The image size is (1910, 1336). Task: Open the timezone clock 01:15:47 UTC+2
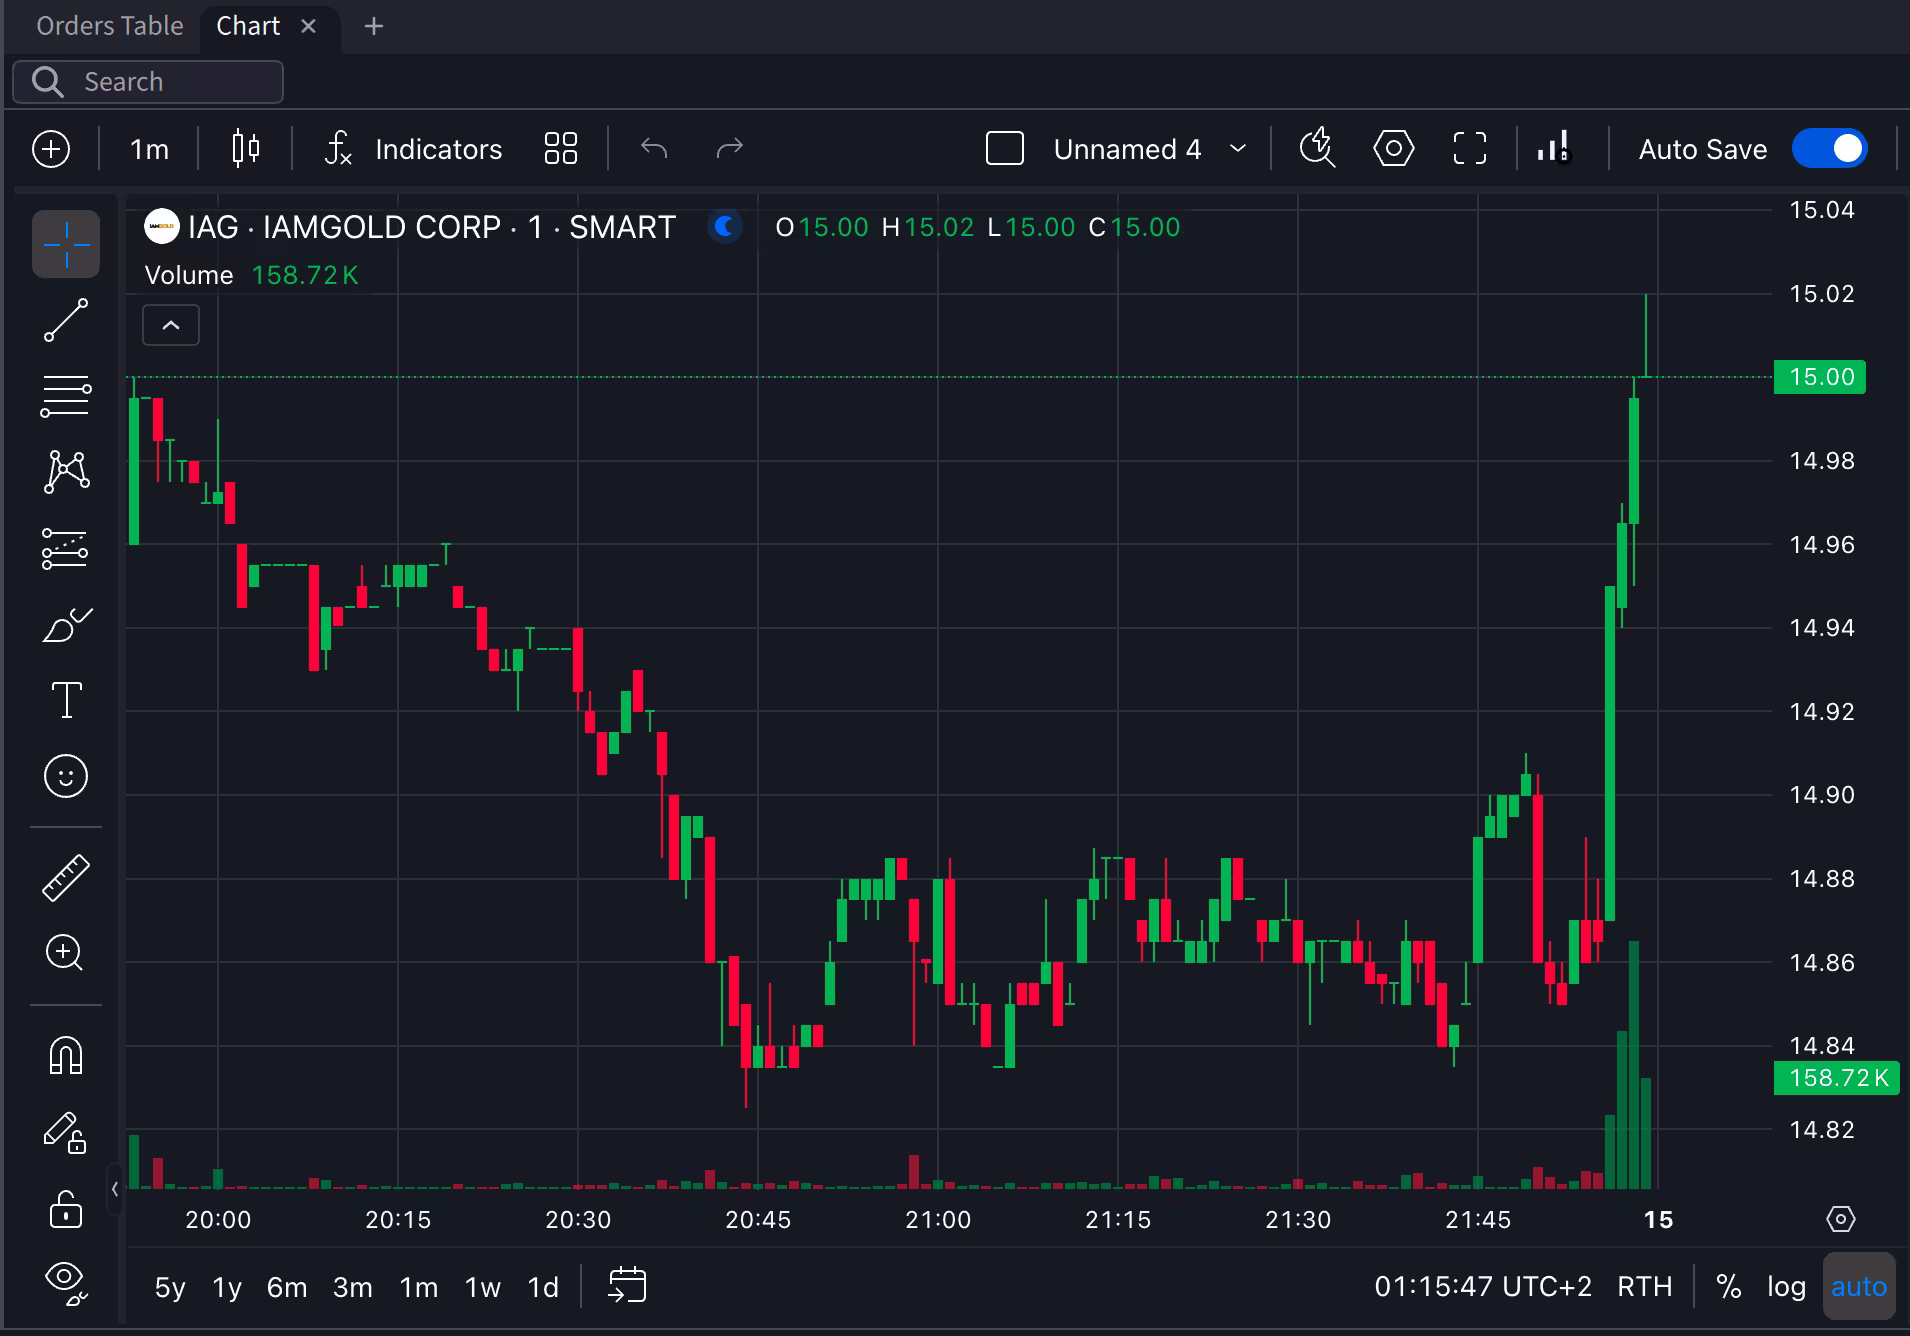coord(1483,1287)
